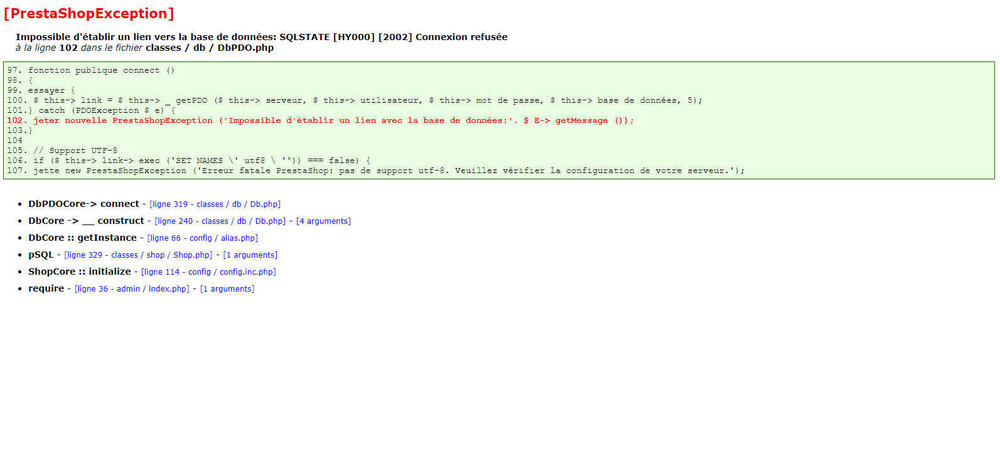1000x464 pixels.
Task: Click stack entry 'ShopCore :: initialize'
Action: click(x=80, y=272)
